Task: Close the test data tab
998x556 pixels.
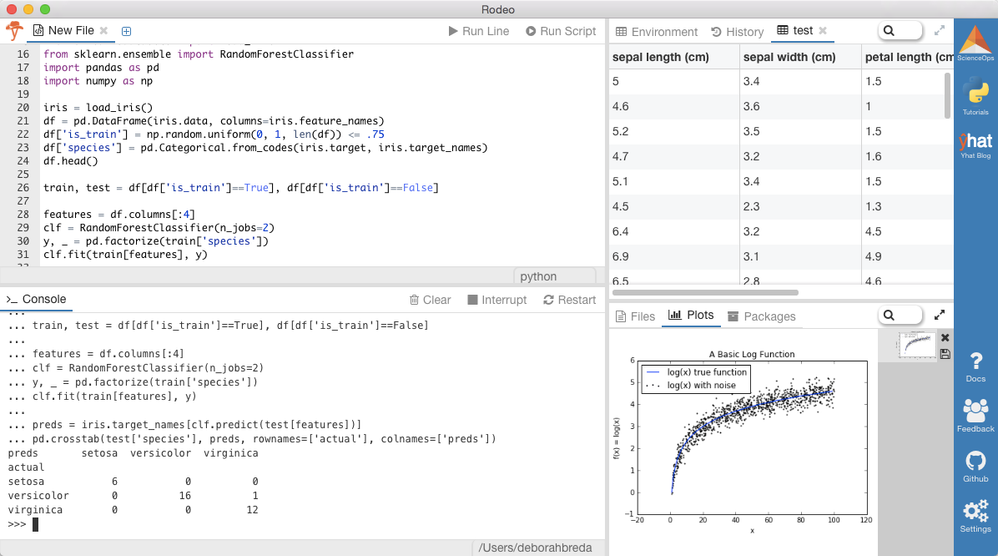Action: click(x=822, y=31)
